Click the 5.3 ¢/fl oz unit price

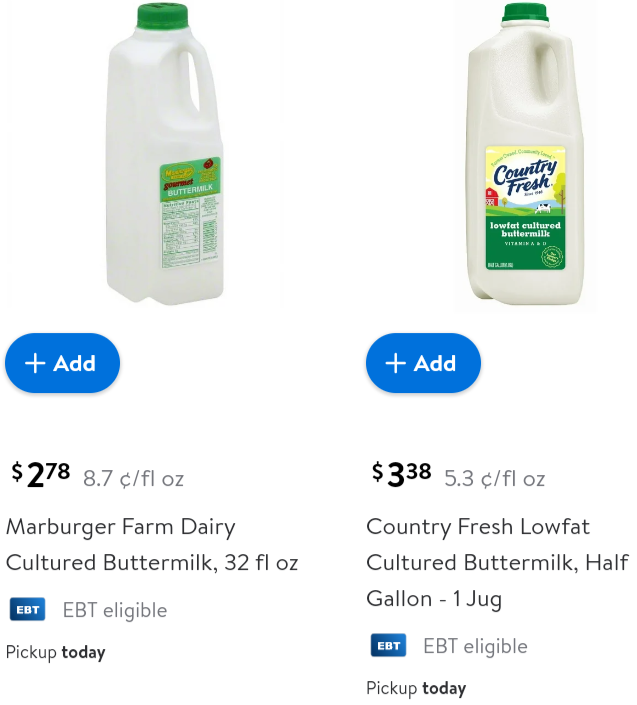494,478
